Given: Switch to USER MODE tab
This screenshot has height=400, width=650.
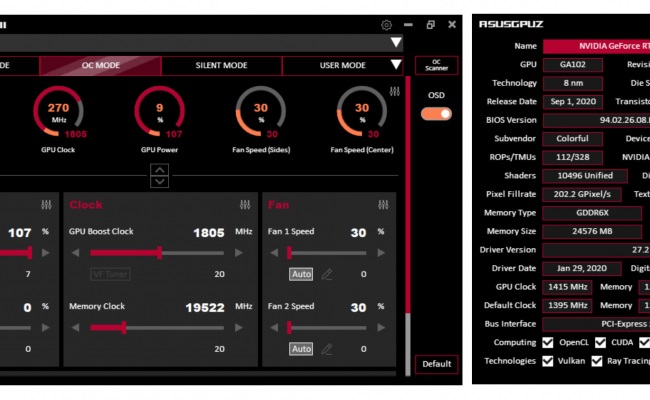Looking at the screenshot, I should pos(342,65).
